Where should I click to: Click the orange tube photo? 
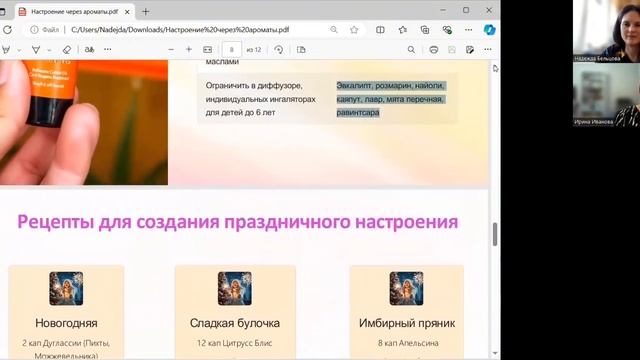(84, 122)
